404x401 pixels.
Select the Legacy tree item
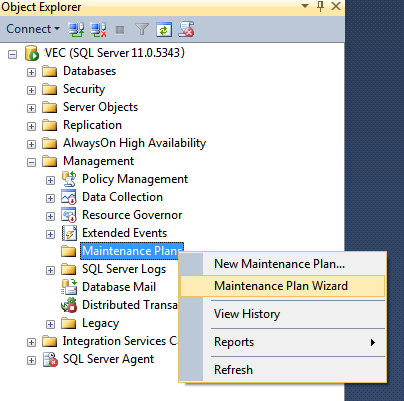pyautogui.click(x=100, y=323)
